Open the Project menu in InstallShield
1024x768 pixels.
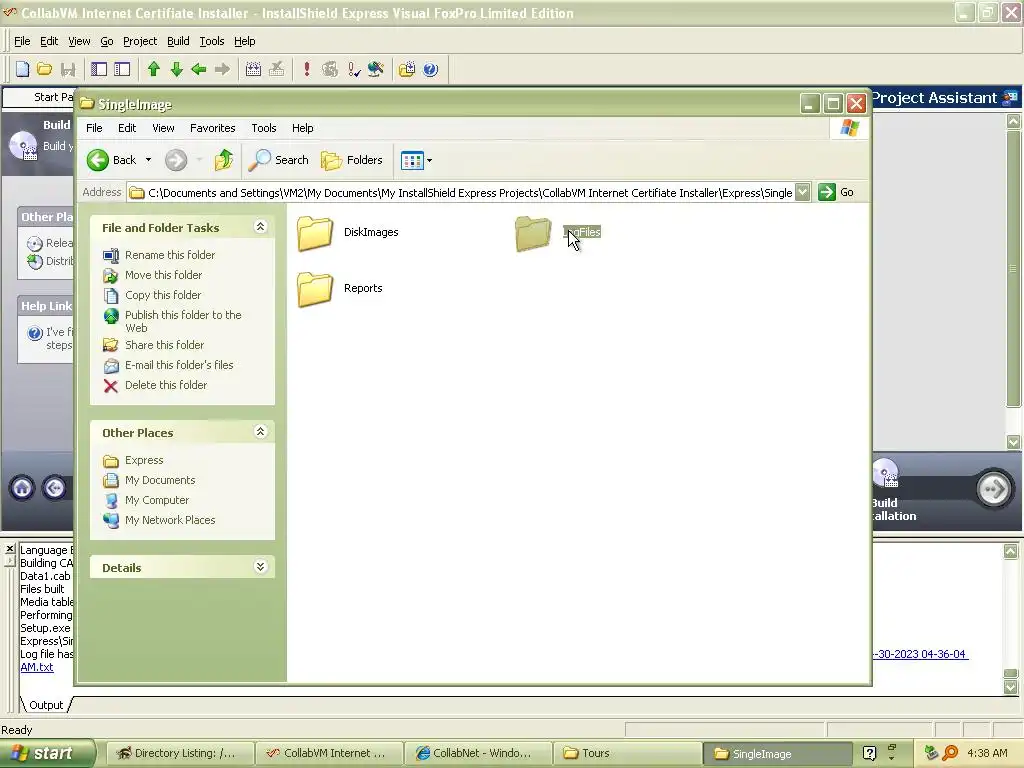click(x=140, y=41)
